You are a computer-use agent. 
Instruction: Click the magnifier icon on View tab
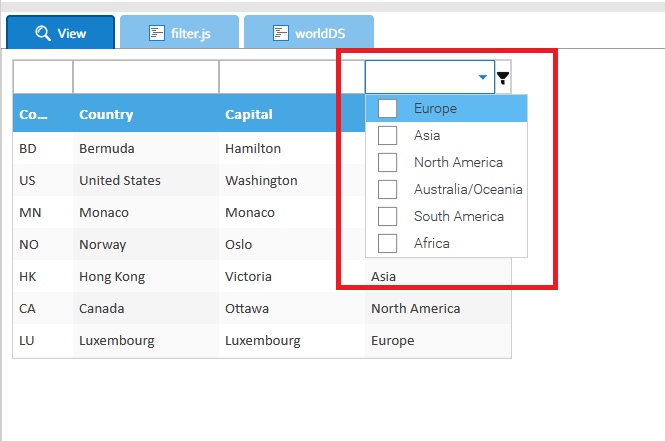42,33
